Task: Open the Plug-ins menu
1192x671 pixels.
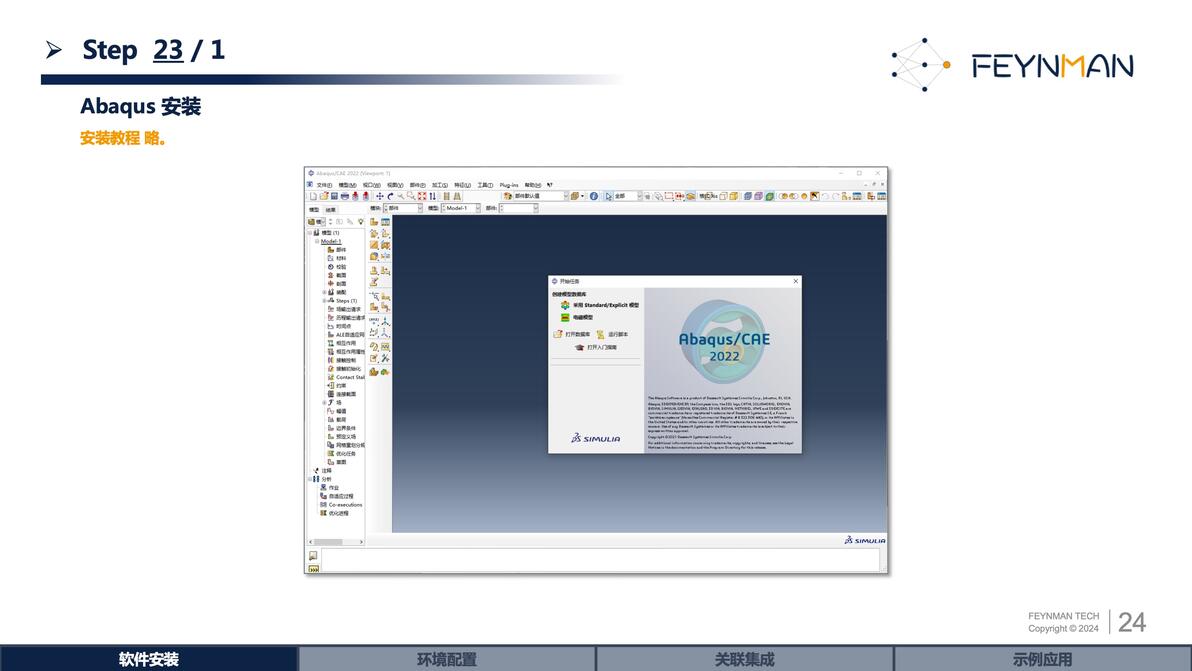Action: tap(509, 185)
